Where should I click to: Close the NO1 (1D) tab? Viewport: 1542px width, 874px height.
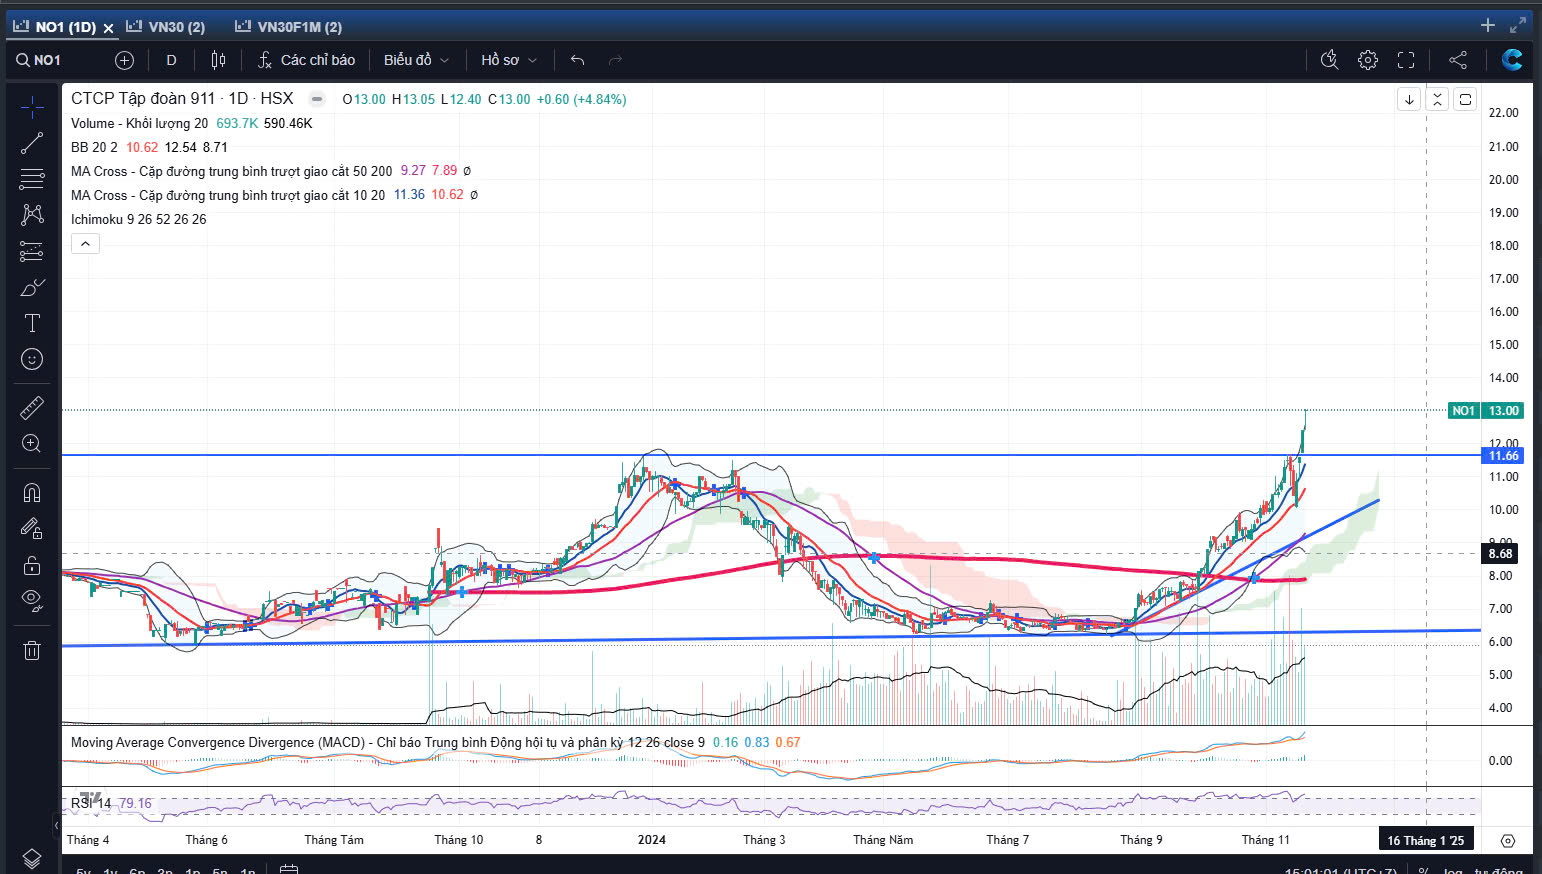(x=109, y=28)
